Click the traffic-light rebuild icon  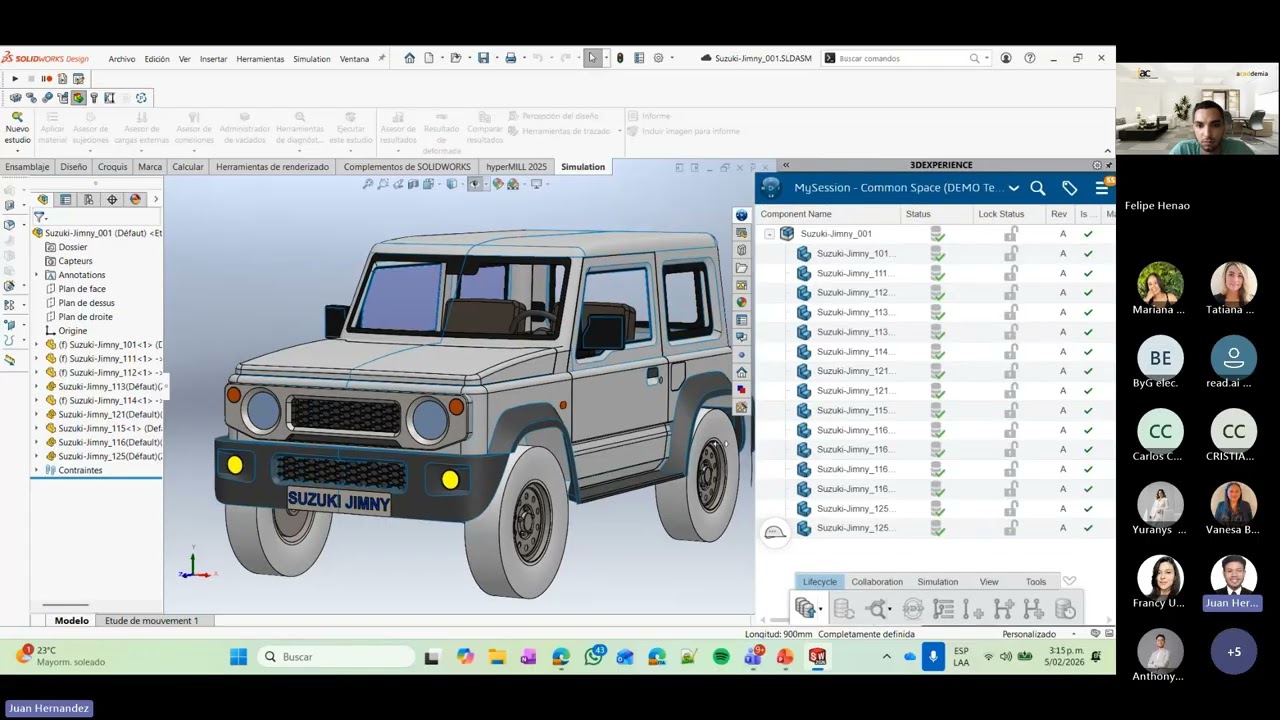tap(620, 58)
